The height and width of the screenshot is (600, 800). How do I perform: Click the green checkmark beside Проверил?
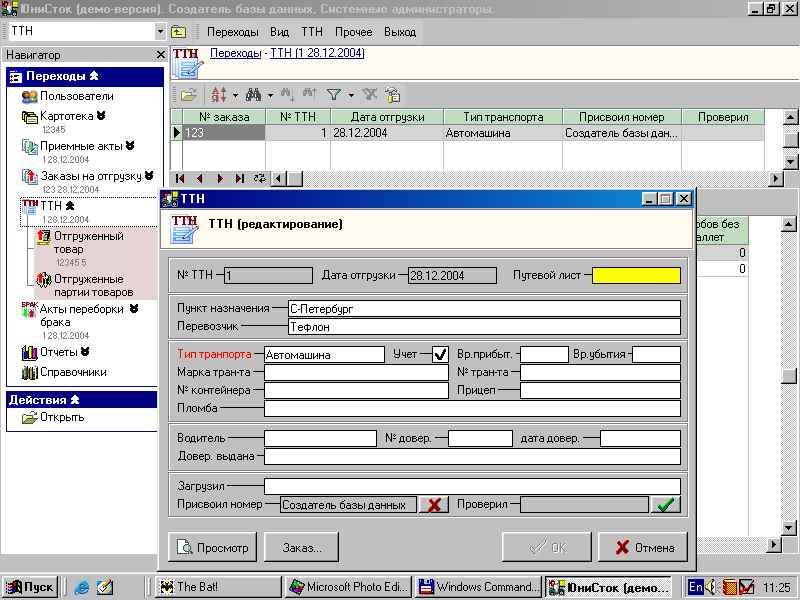click(x=664, y=505)
